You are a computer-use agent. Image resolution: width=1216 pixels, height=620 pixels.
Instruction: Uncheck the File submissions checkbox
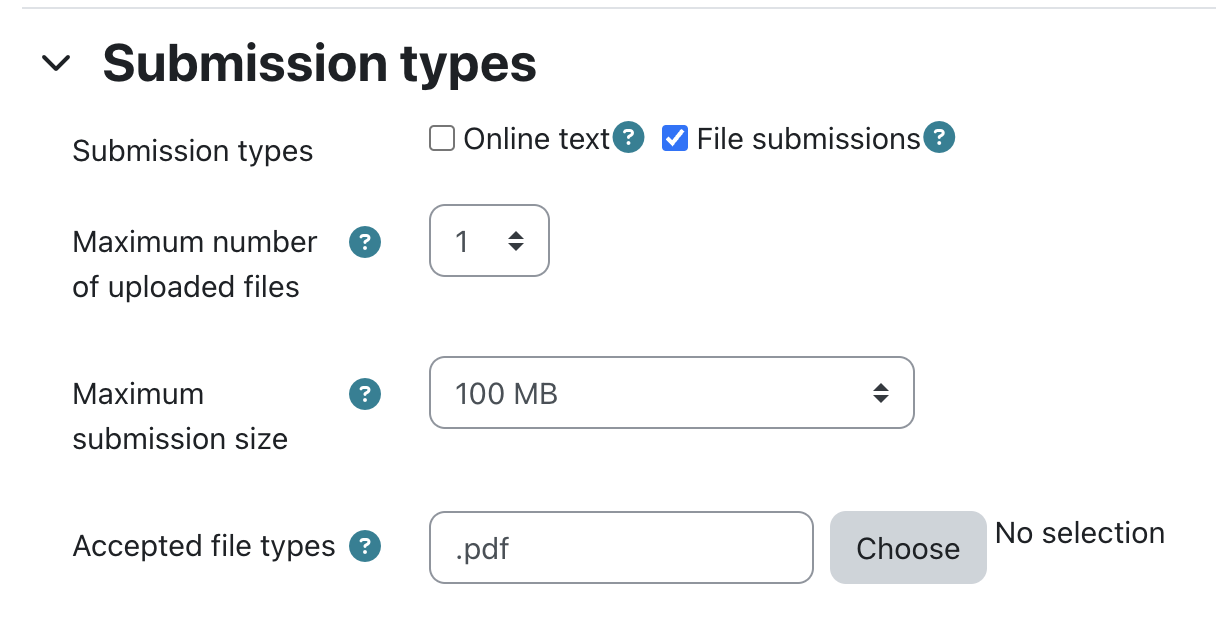[x=675, y=138]
